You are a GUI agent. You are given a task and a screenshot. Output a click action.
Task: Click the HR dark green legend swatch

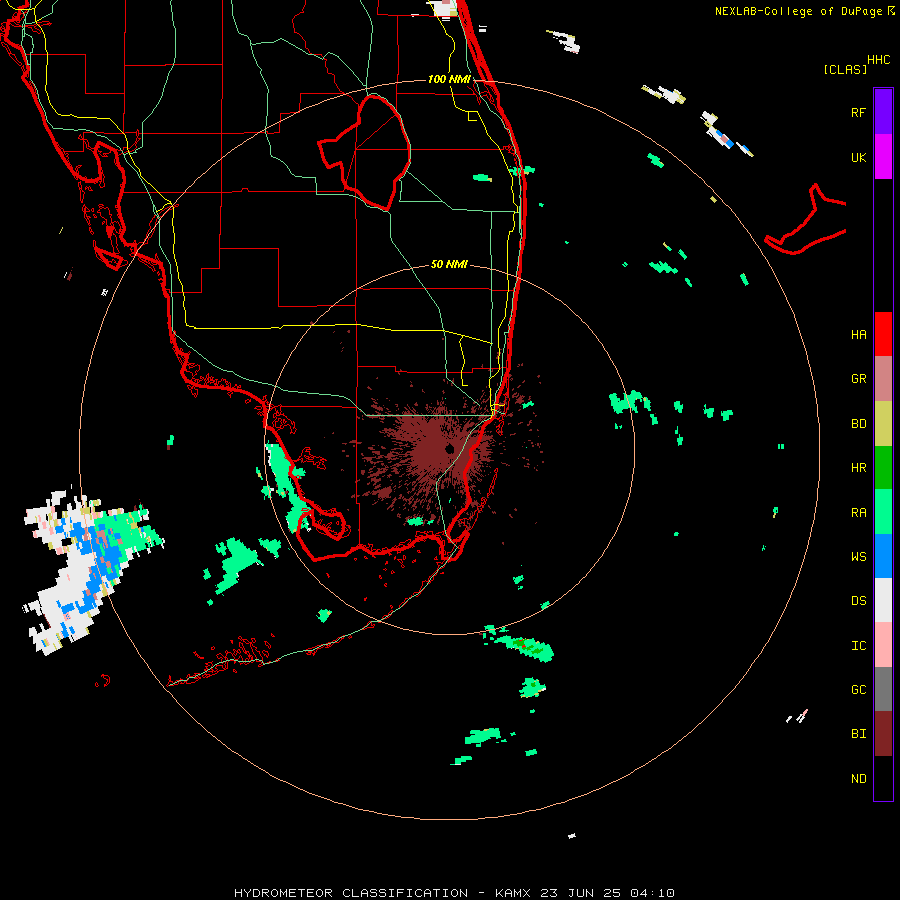pos(883,468)
